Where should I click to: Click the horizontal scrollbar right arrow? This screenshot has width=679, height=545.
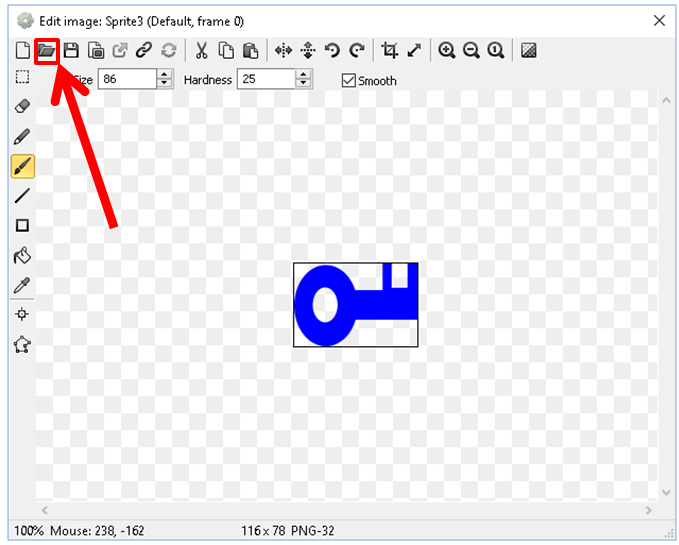point(649,510)
